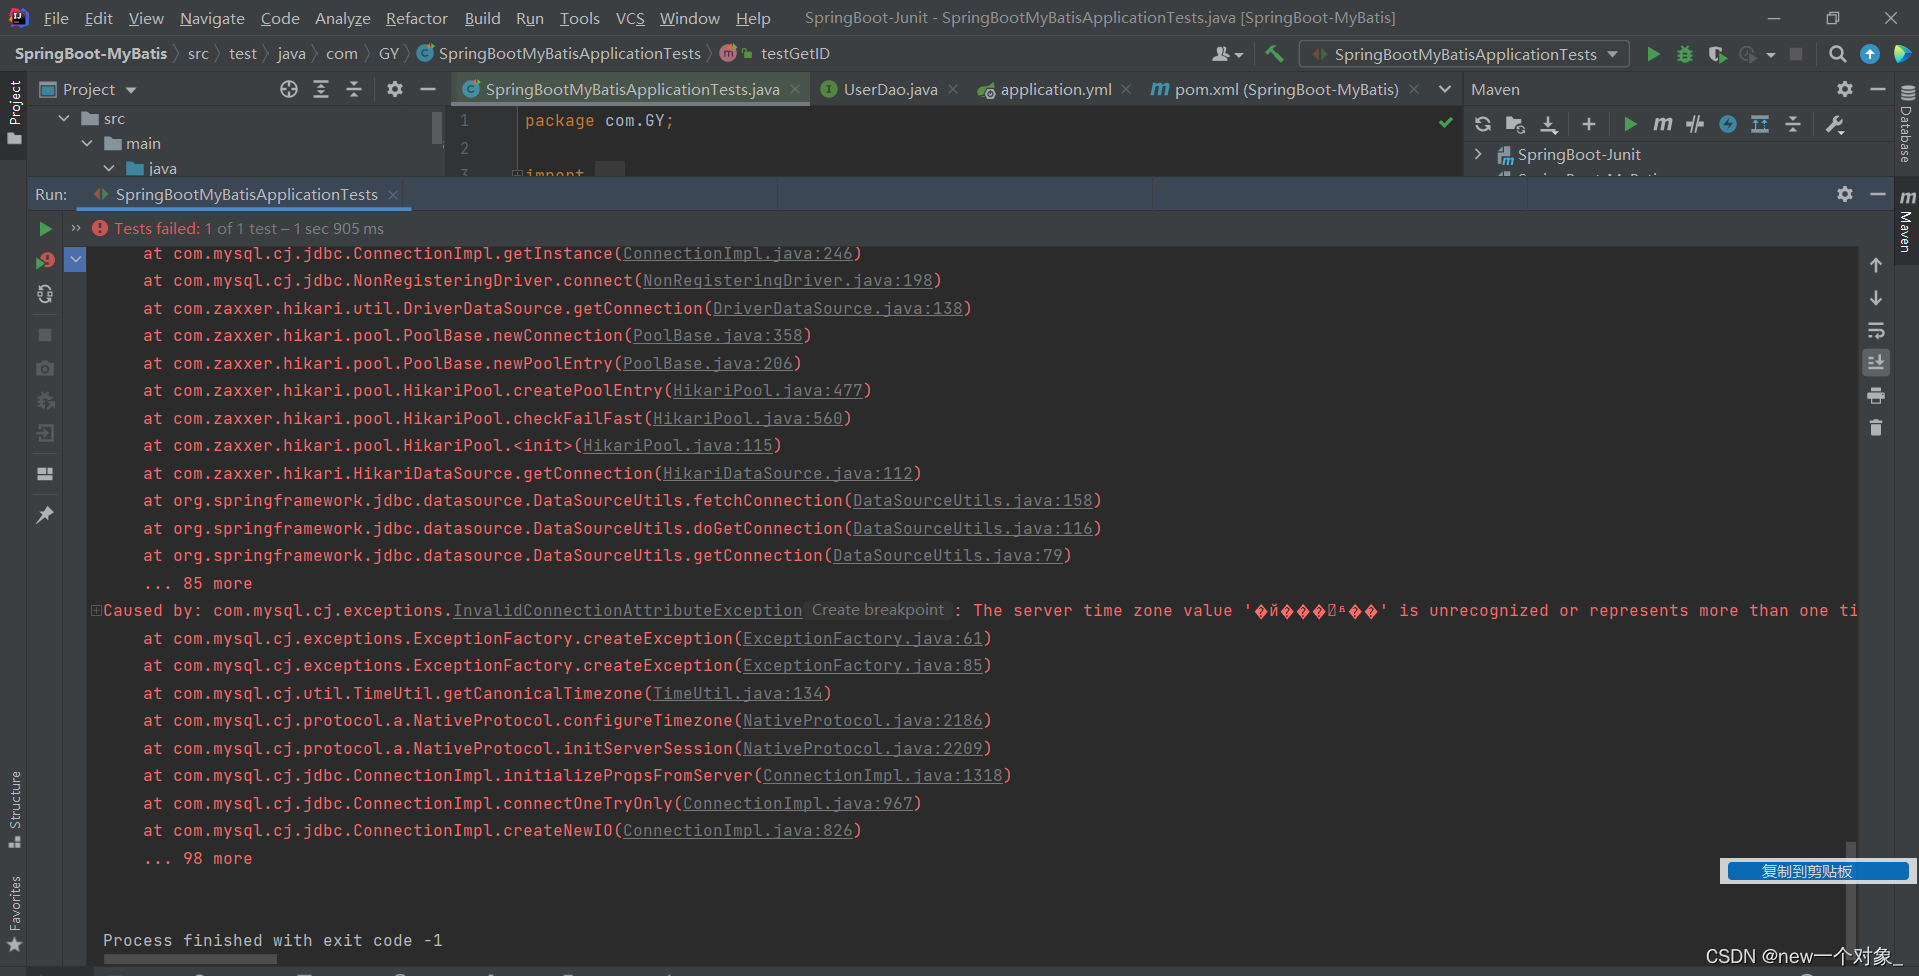Show Maven dependencies diagram icon

coord(1760,124)
